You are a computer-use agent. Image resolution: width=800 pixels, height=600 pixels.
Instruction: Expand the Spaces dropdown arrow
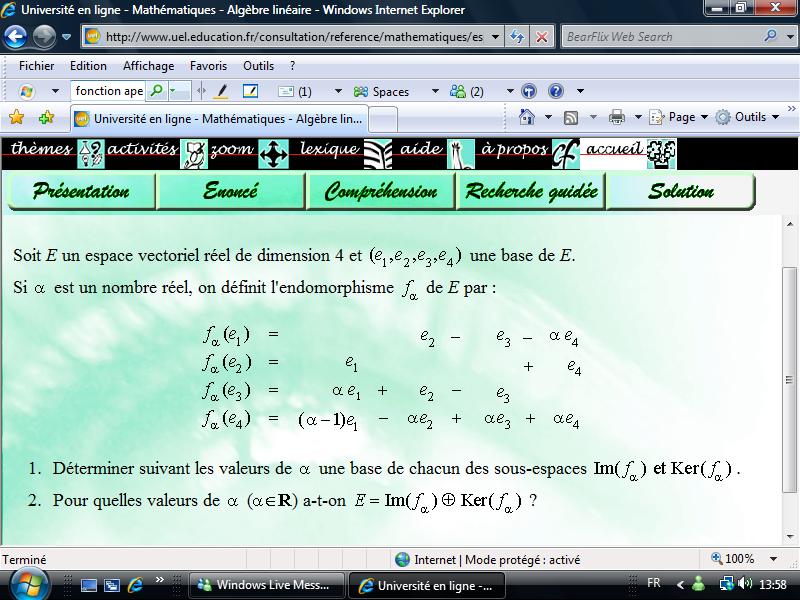435,91
